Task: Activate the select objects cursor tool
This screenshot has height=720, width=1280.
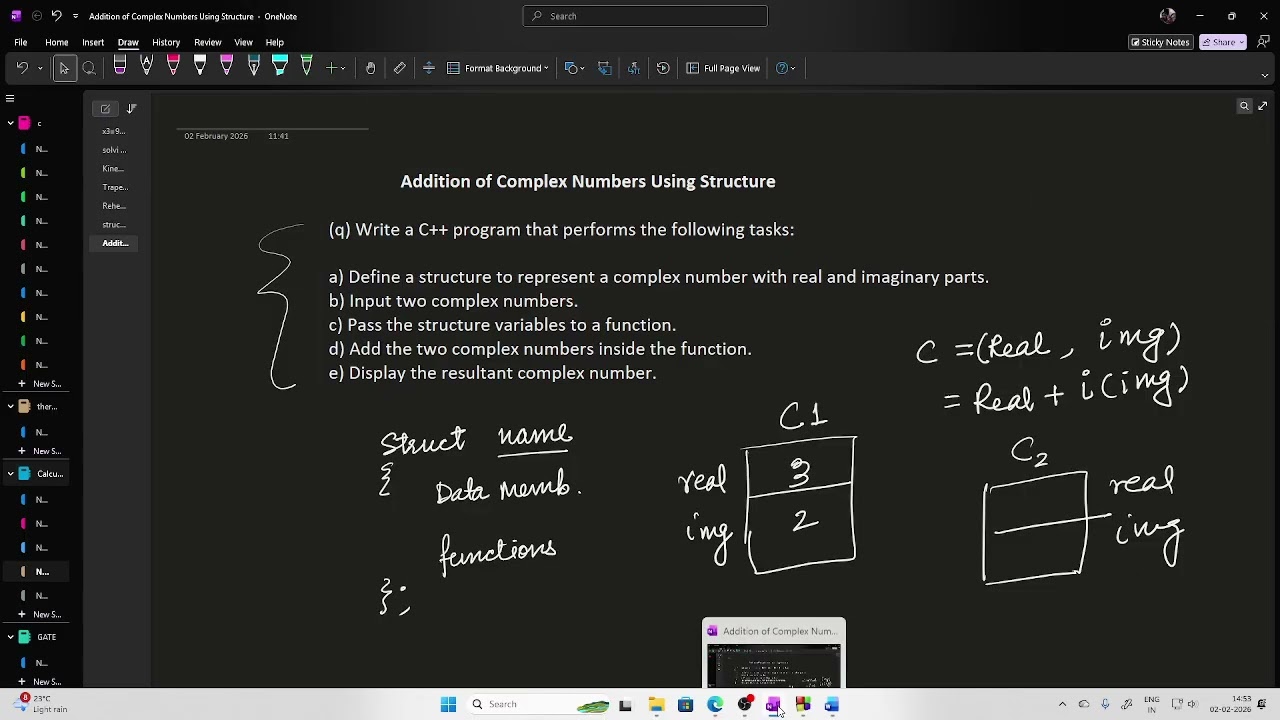Action: [64, 68]
